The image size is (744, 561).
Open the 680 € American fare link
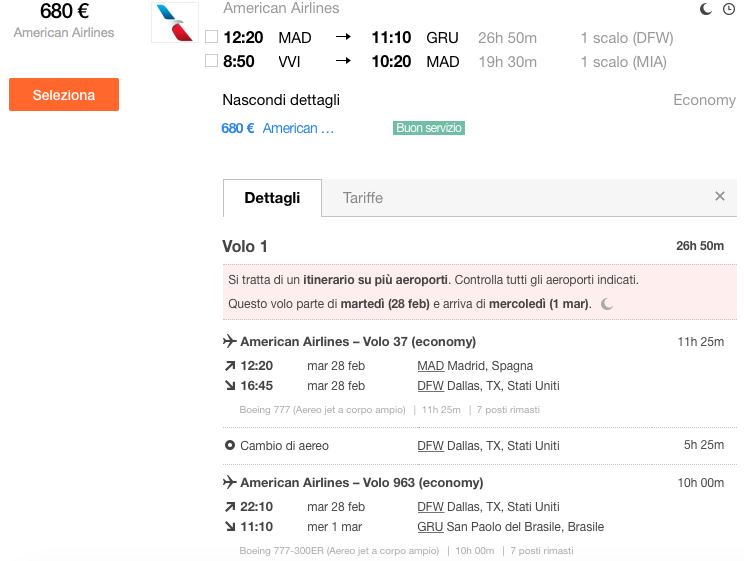tap(278, 128)
